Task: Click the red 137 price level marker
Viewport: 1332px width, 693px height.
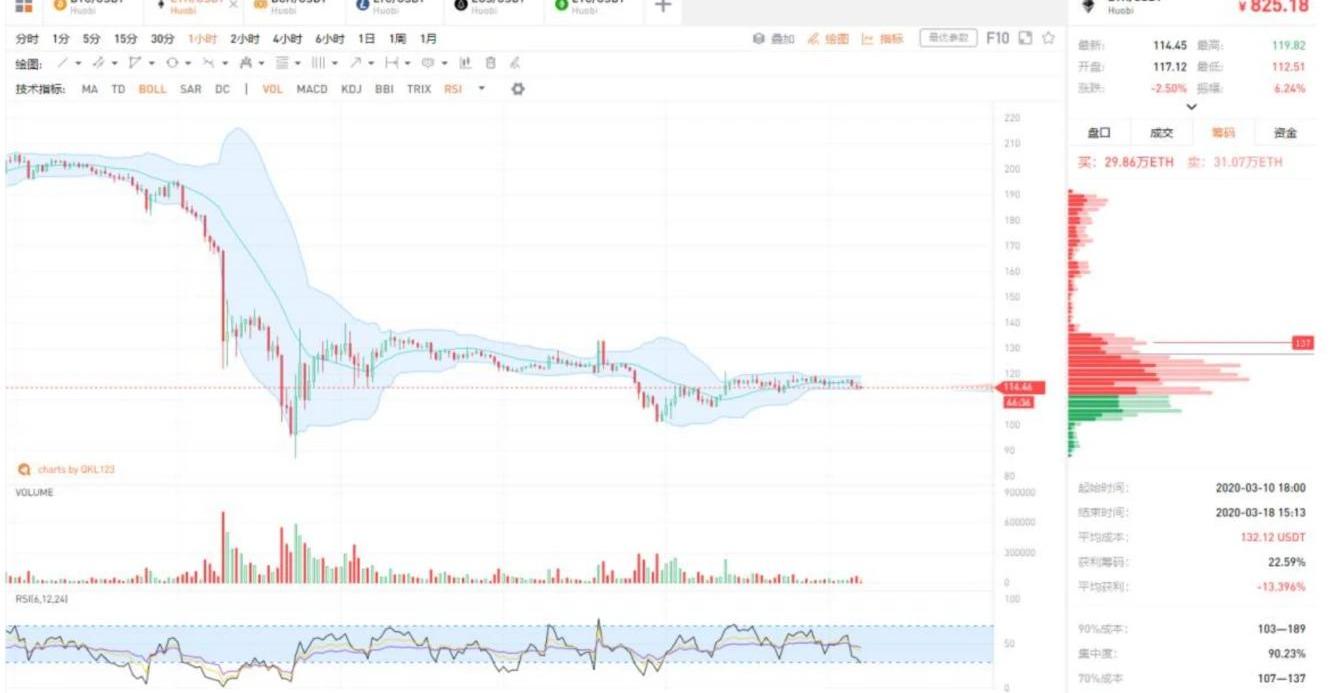Action: (x=1302, y=343)
